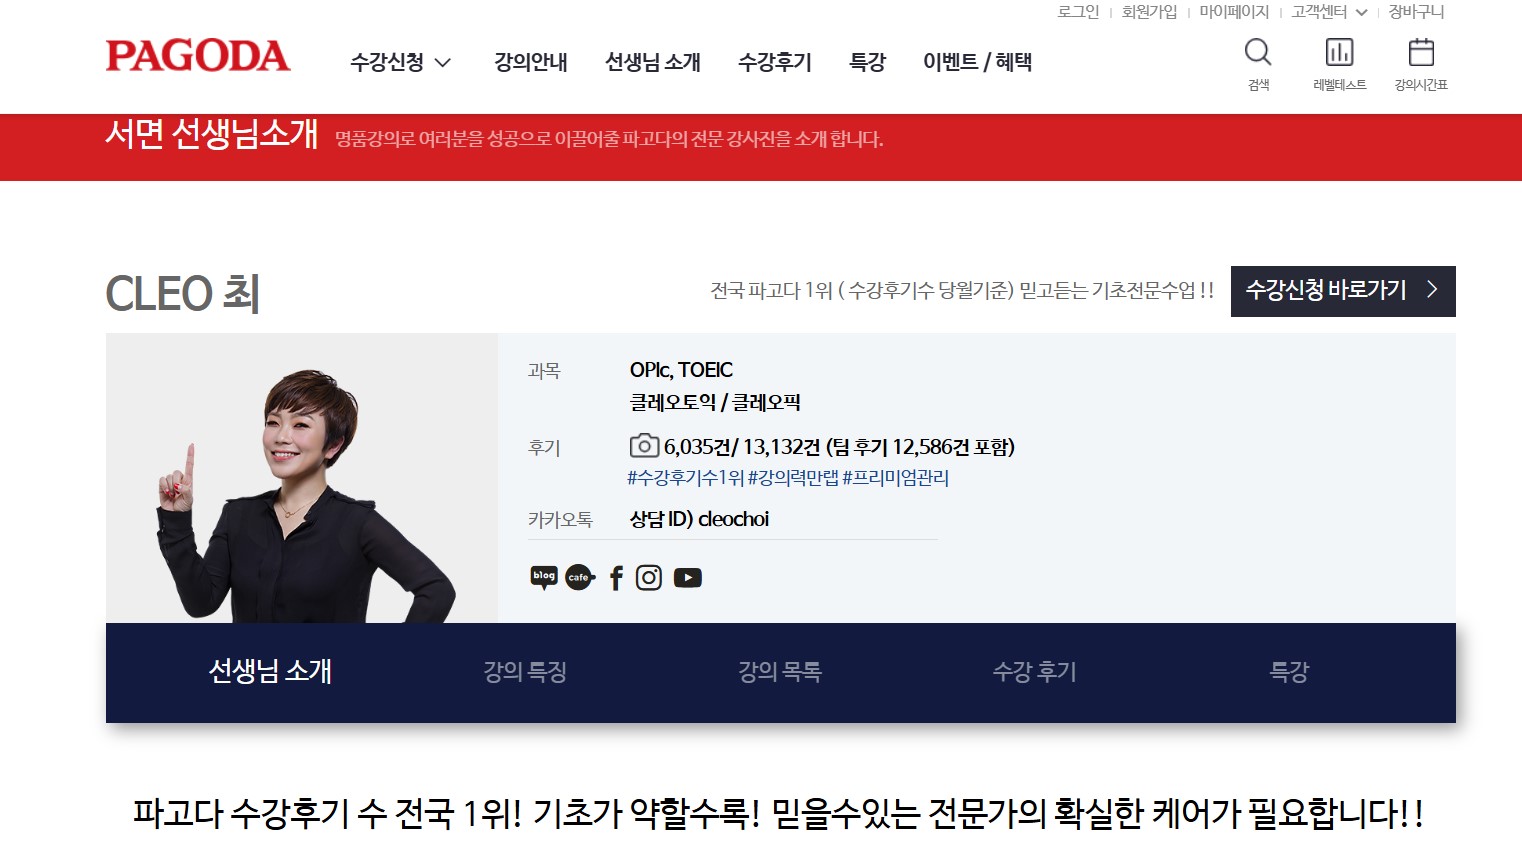Viewport: 1522px width, 845px height.
Task: Expand the 고객센터 dropdown
Action: click(x=1329, y=12)
